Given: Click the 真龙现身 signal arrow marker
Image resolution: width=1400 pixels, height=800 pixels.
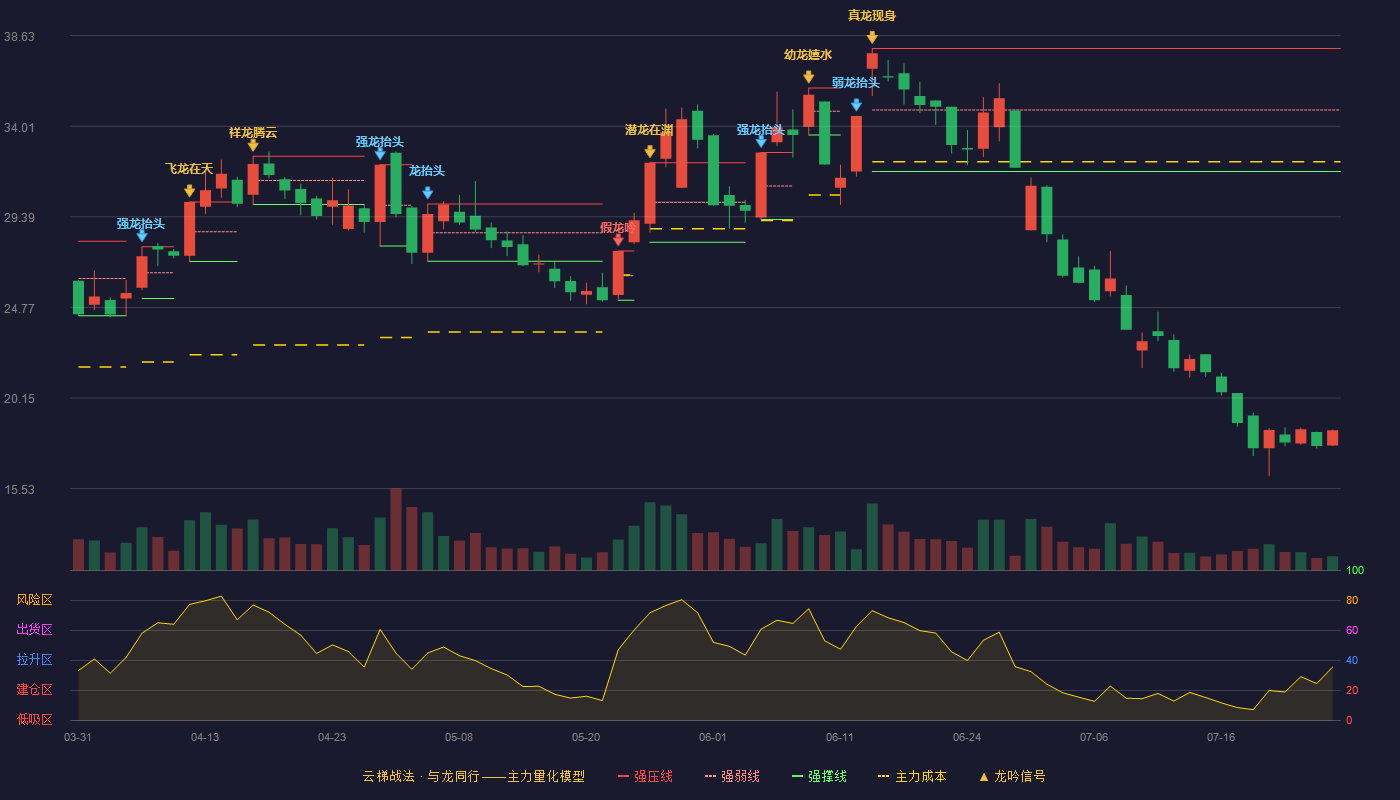Looking at the screenshot, I should coord(872,38).
